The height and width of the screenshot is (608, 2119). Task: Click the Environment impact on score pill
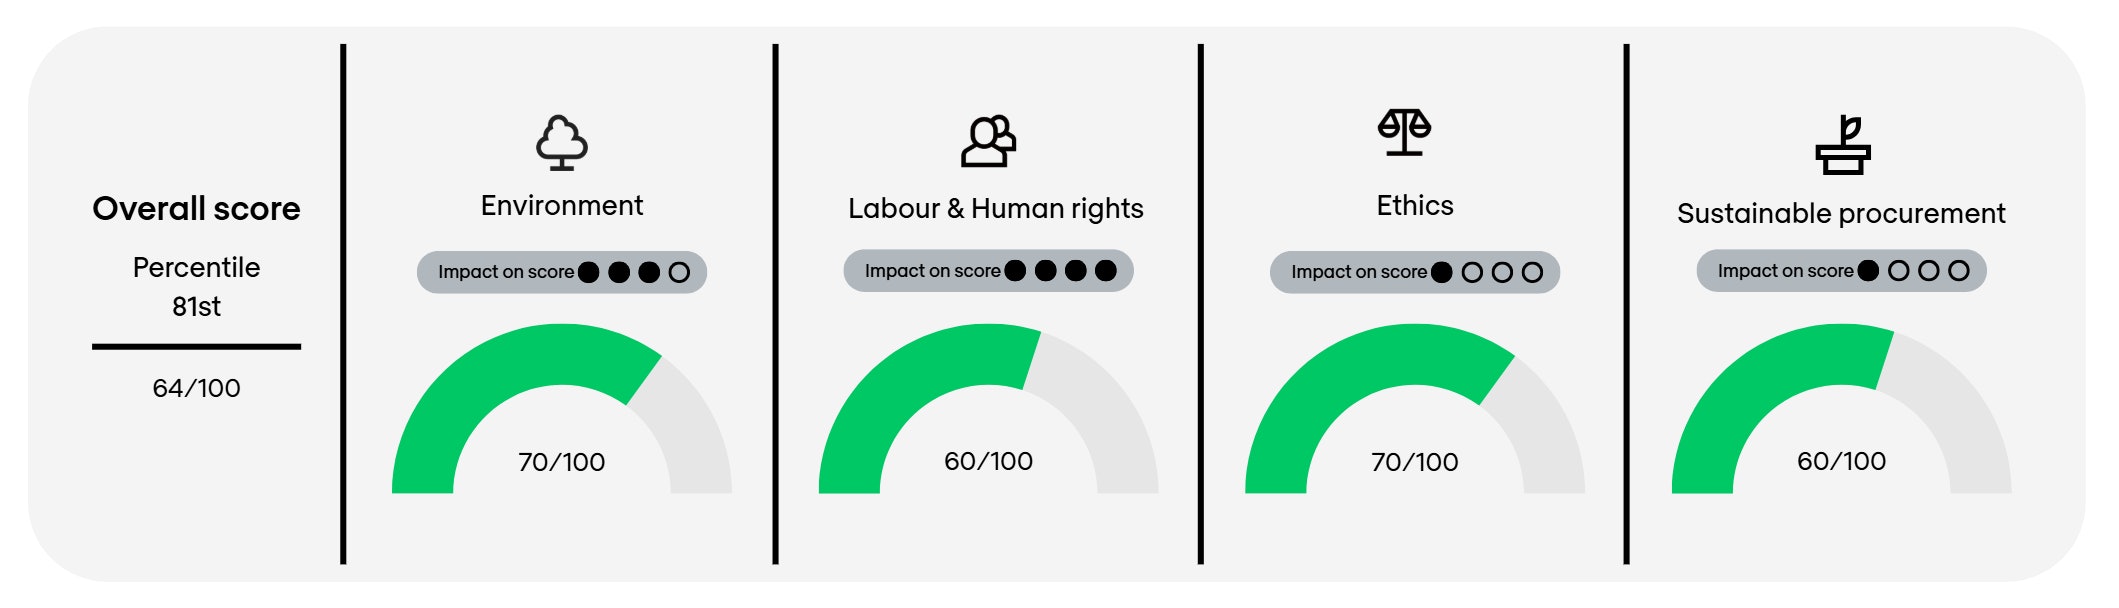click(x=561, y=272)
